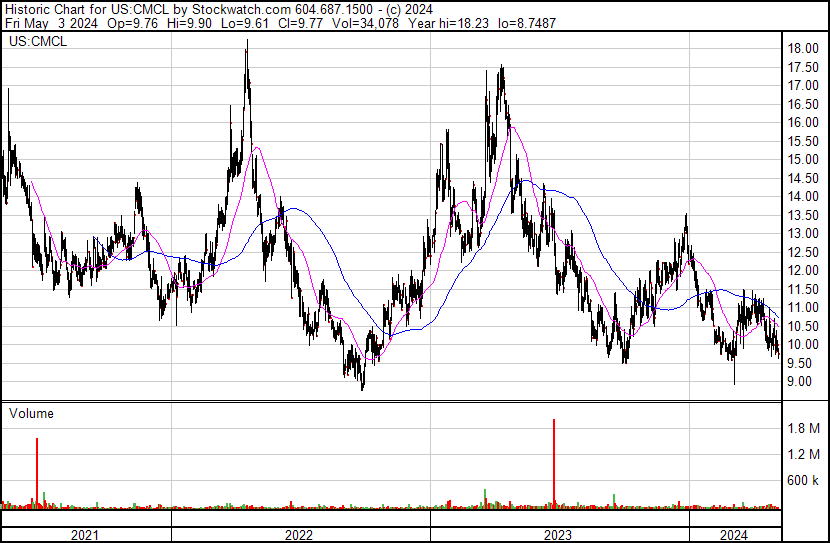Click the 15.50 price axis label
The image size is (830, 543).
[x=803, y=141]
